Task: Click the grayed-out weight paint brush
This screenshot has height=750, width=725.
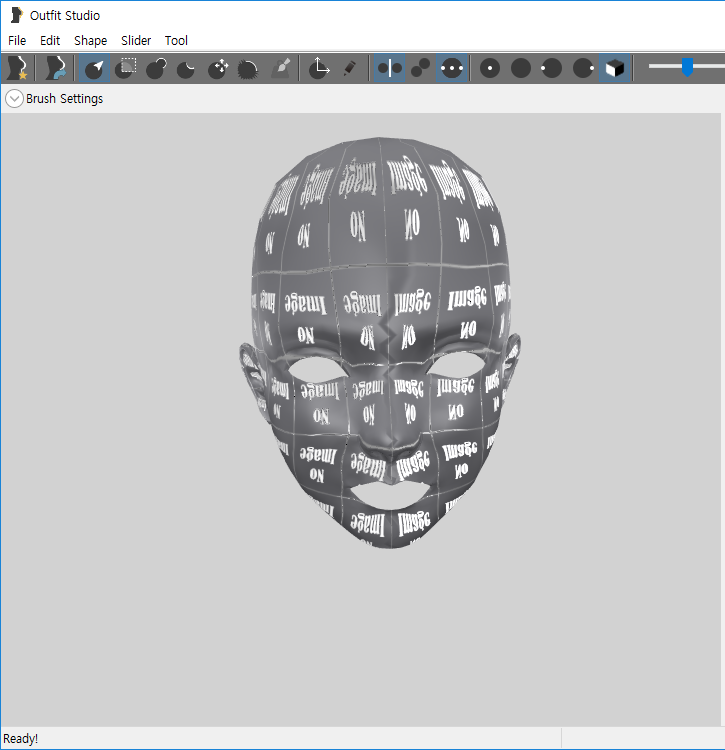Action: (281, 68)
